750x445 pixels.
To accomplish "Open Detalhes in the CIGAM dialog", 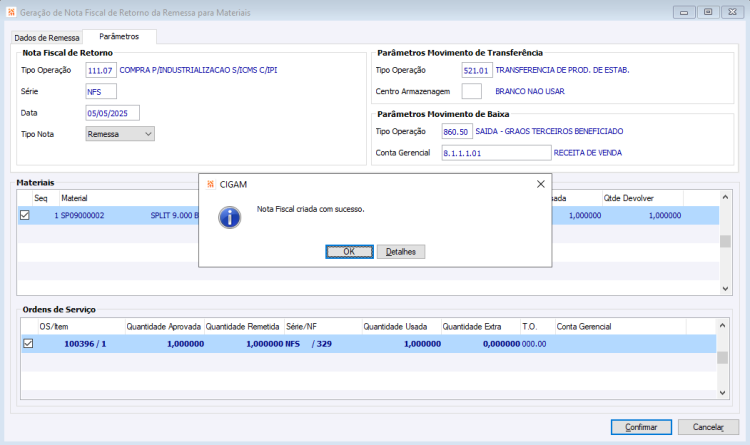I will click(x=401, y=252).
